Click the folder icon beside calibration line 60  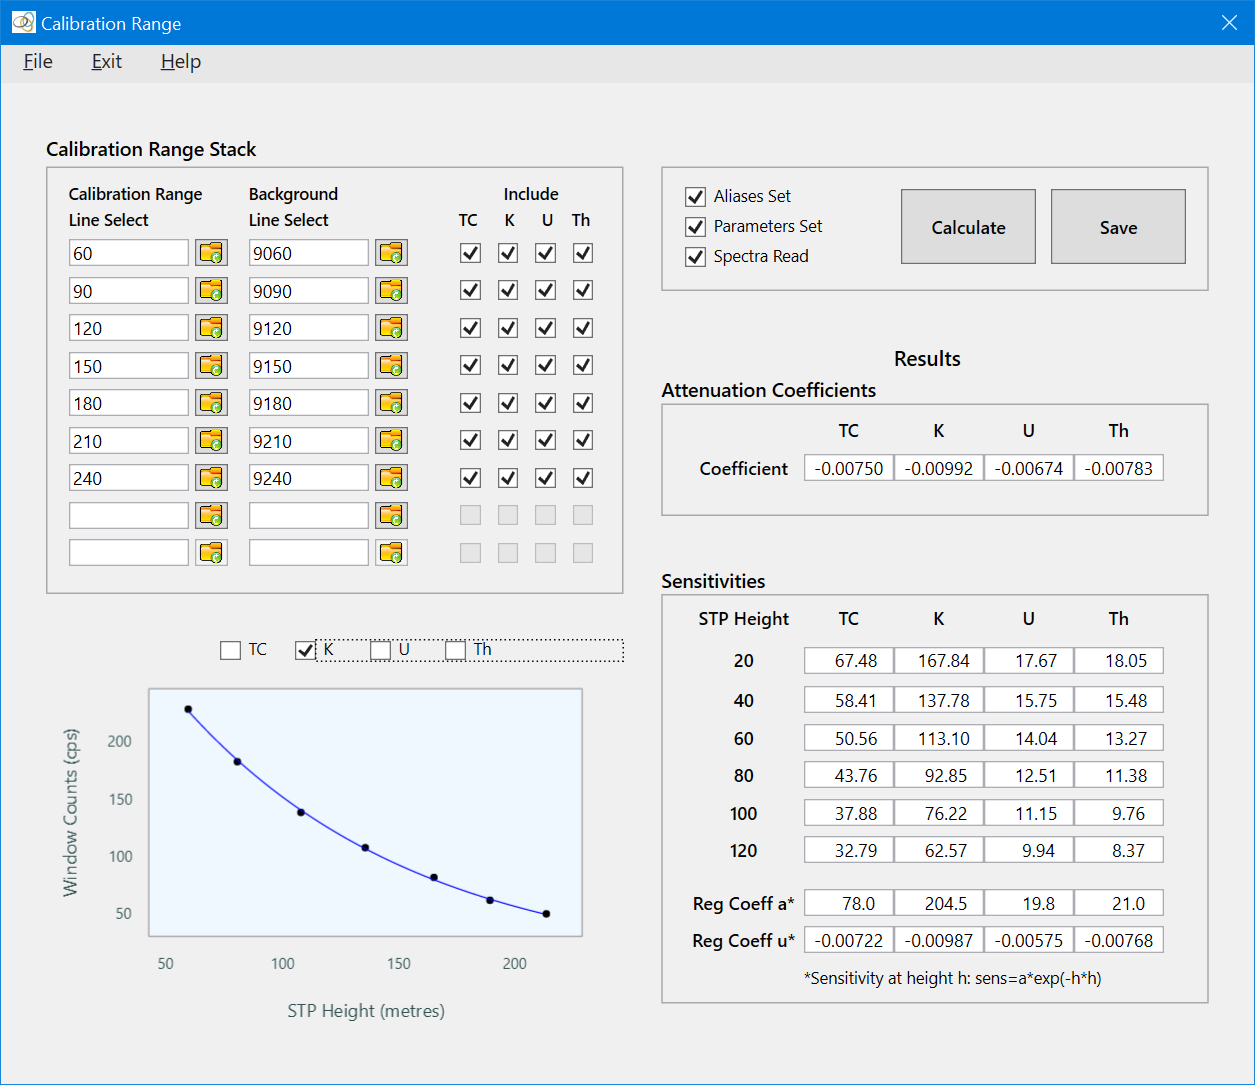point(211,253)
